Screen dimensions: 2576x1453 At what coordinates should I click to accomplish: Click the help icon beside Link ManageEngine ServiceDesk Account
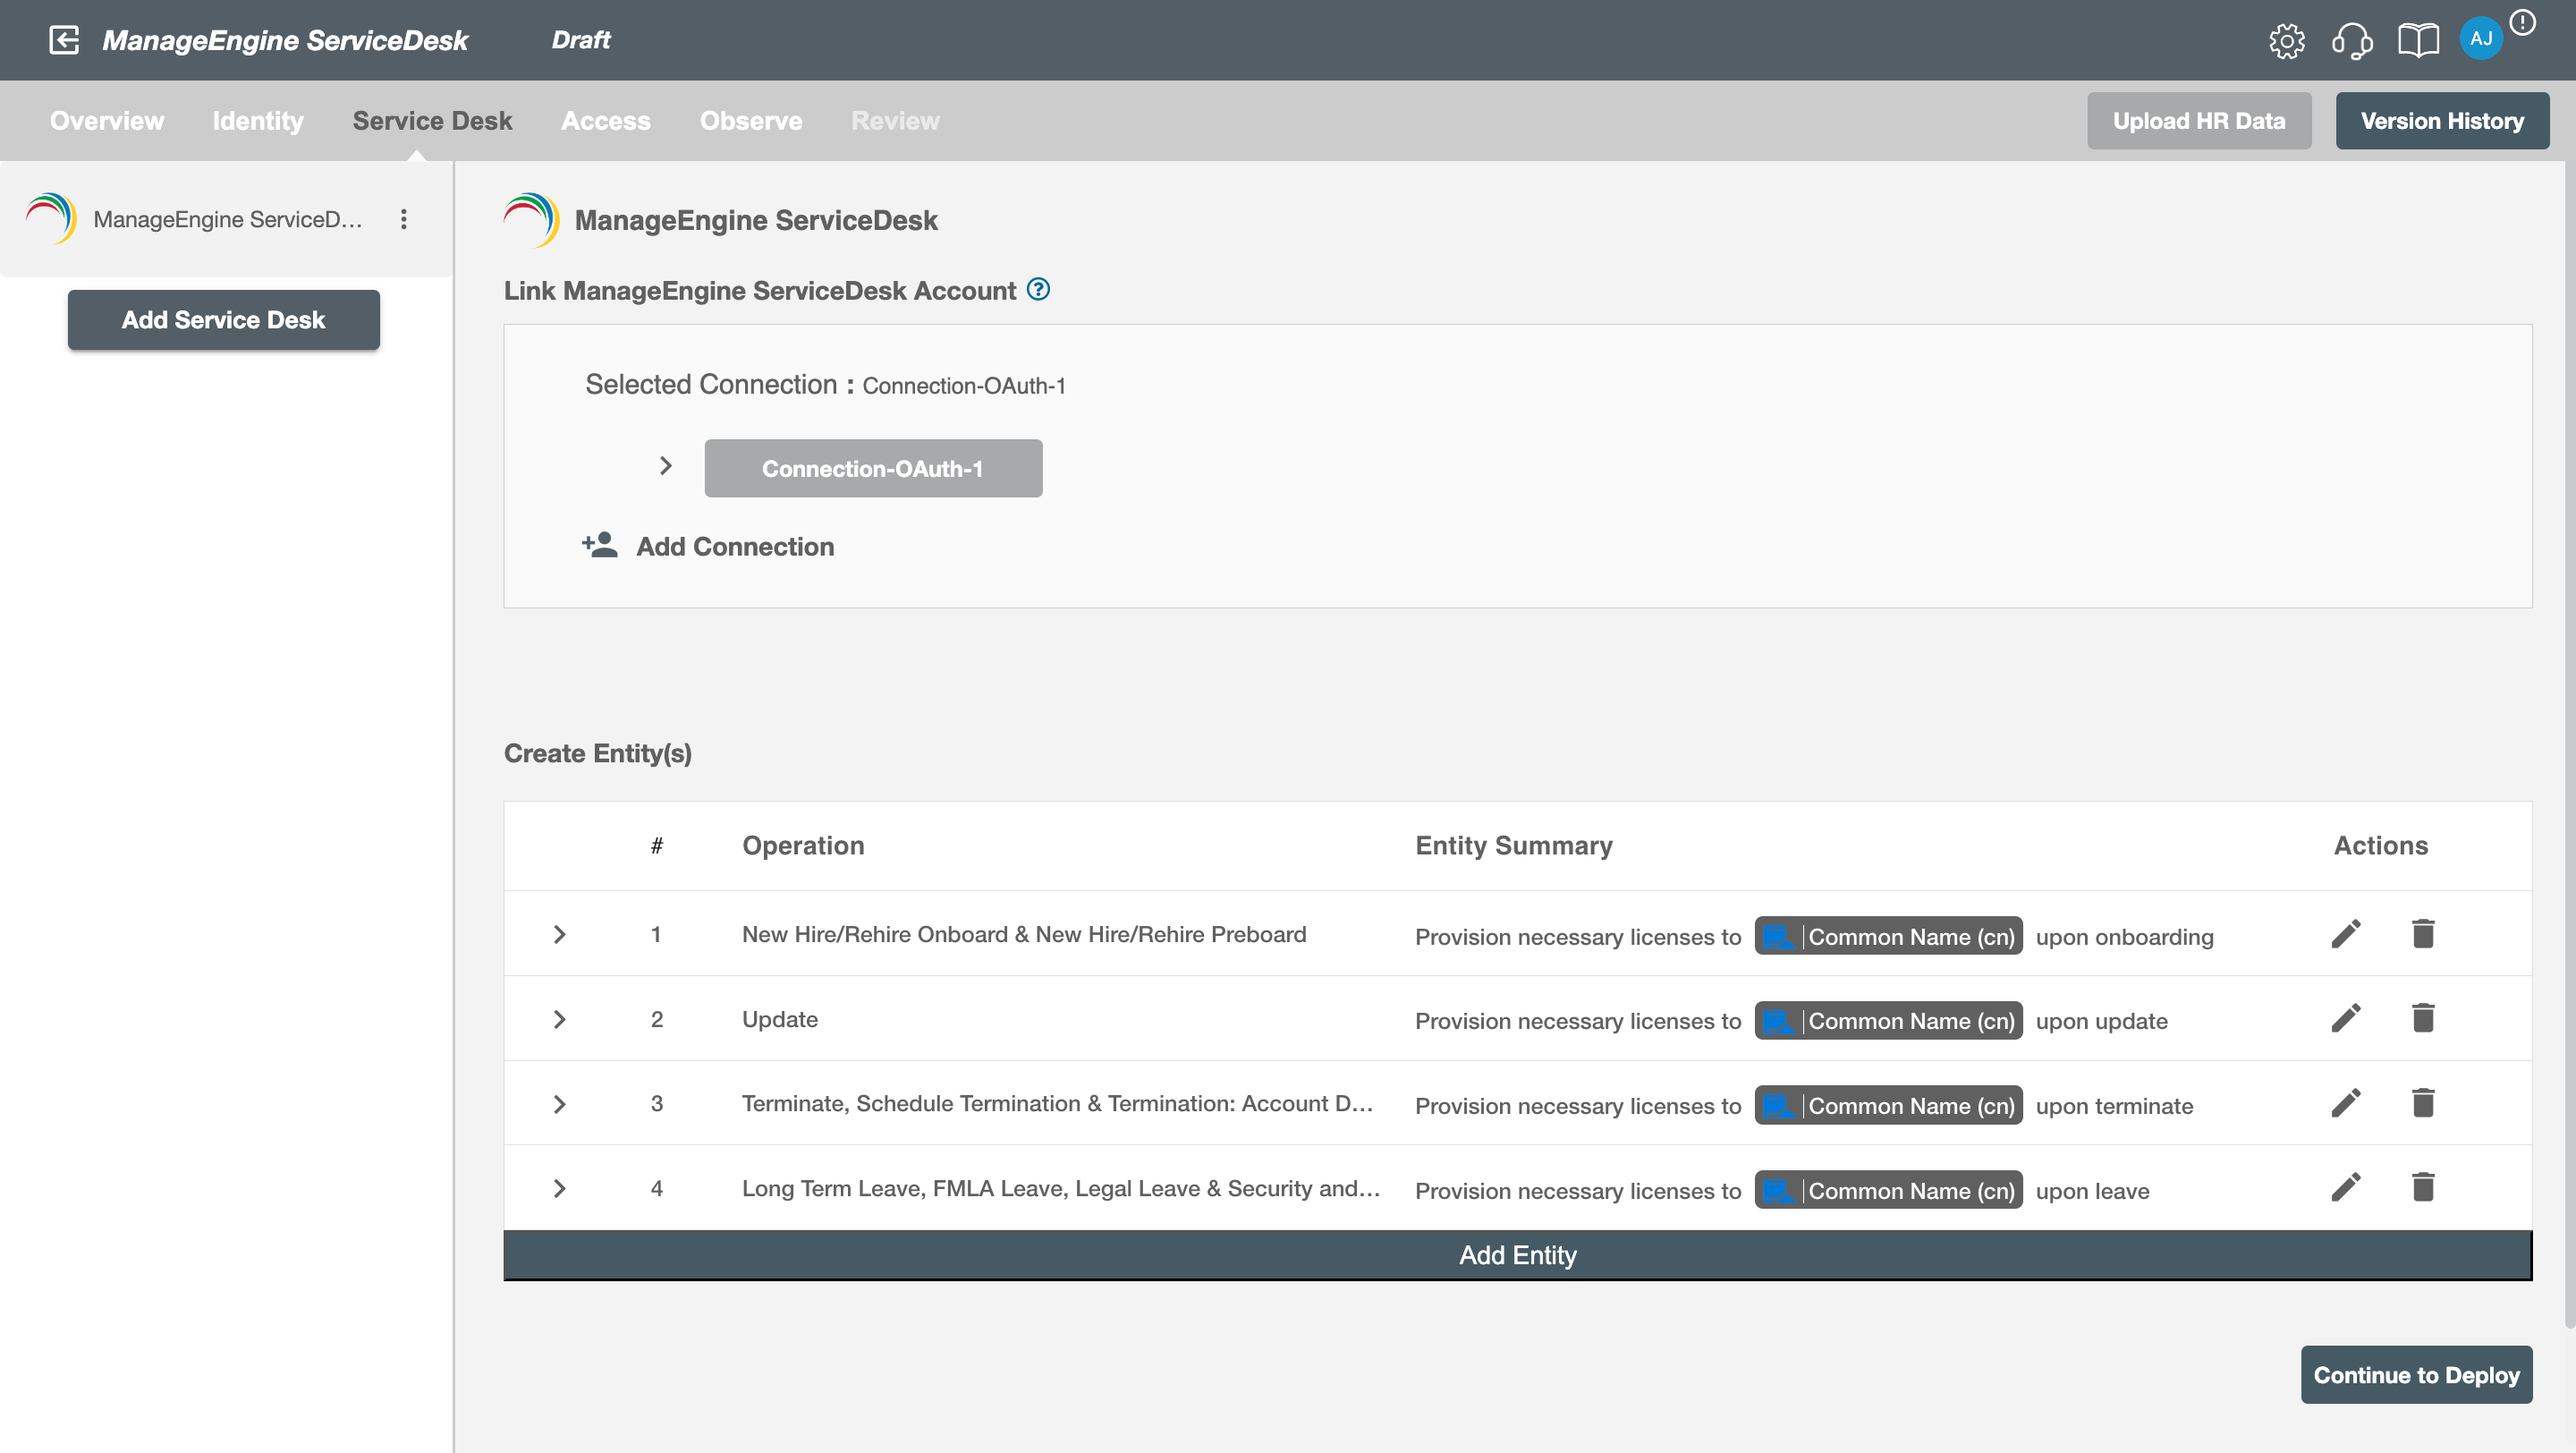click(x=1039, y=289)
